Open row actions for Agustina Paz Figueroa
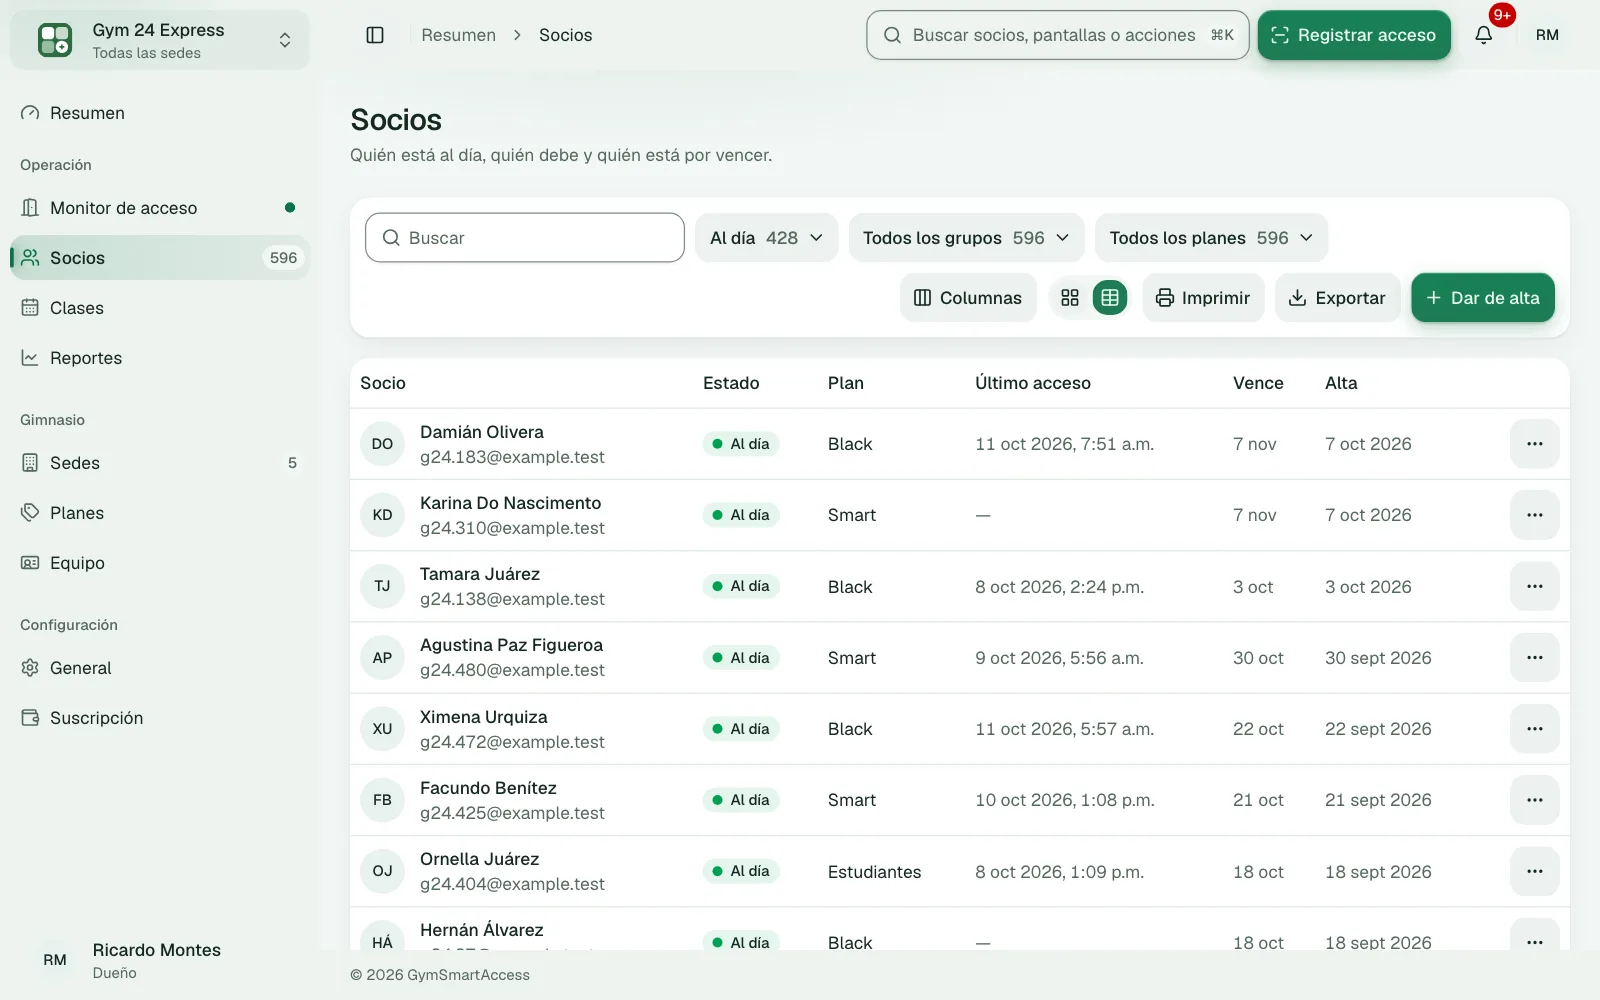 tap(1535, 658)
